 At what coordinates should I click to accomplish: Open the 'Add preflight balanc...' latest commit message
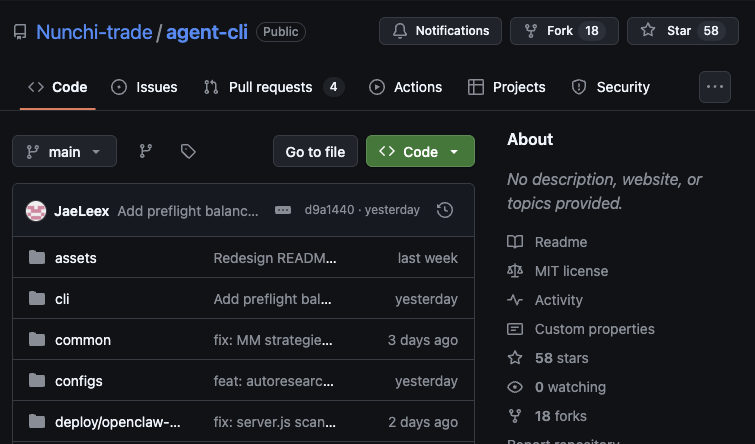(188, 211)
